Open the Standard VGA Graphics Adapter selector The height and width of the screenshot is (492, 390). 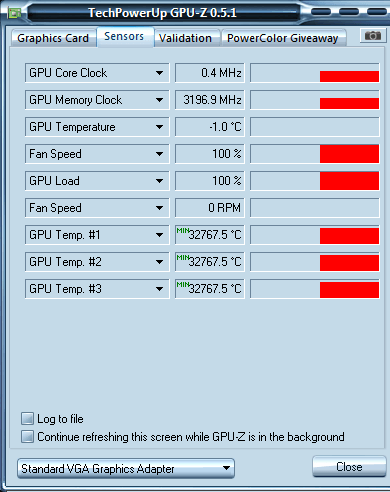[126, 468]
